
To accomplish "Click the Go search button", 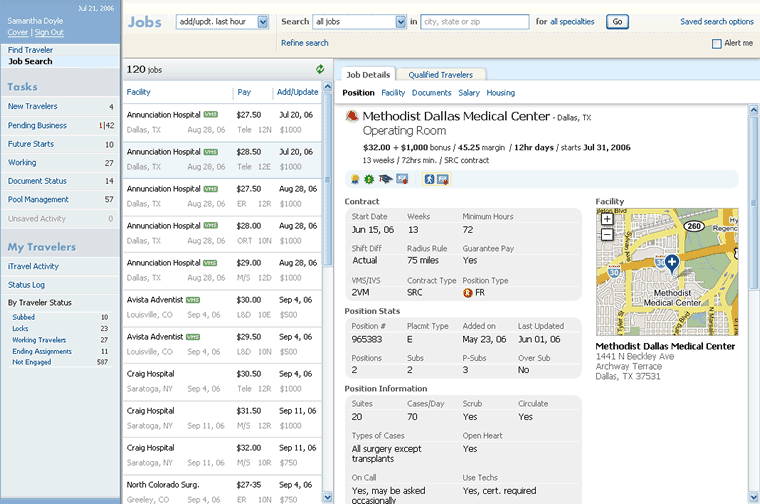I will pos(617,22).
